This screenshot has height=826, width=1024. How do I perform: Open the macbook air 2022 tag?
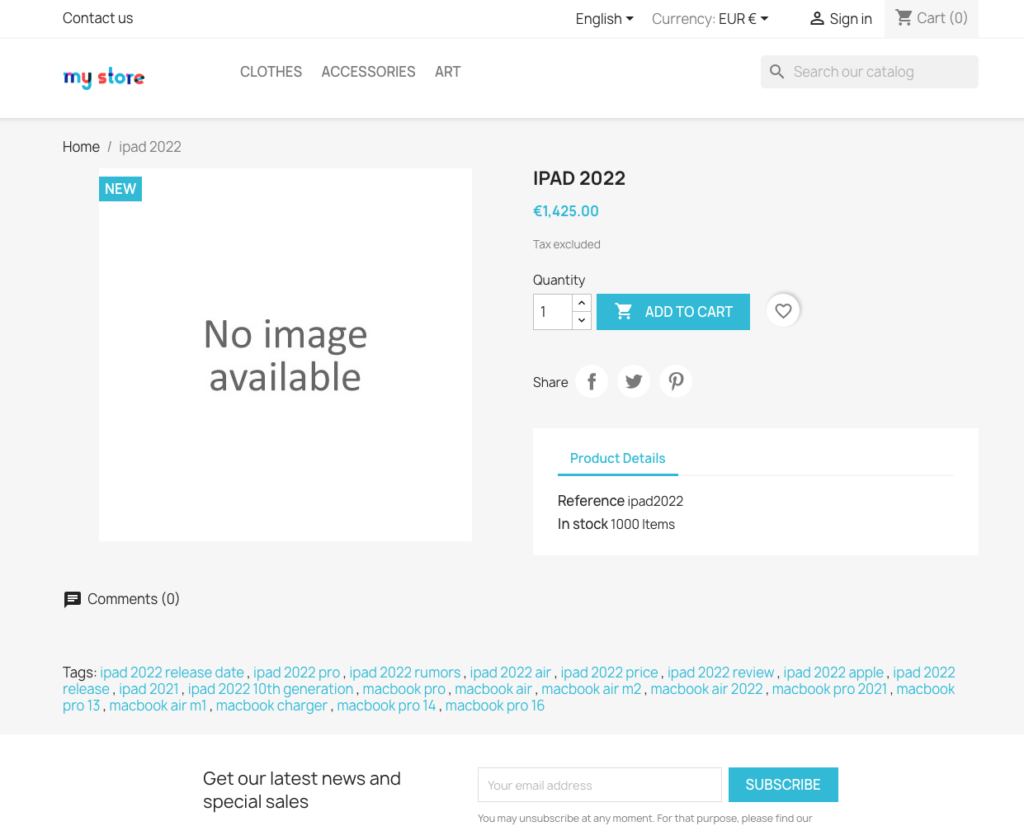pyautogui.click(x=707, y=690)
